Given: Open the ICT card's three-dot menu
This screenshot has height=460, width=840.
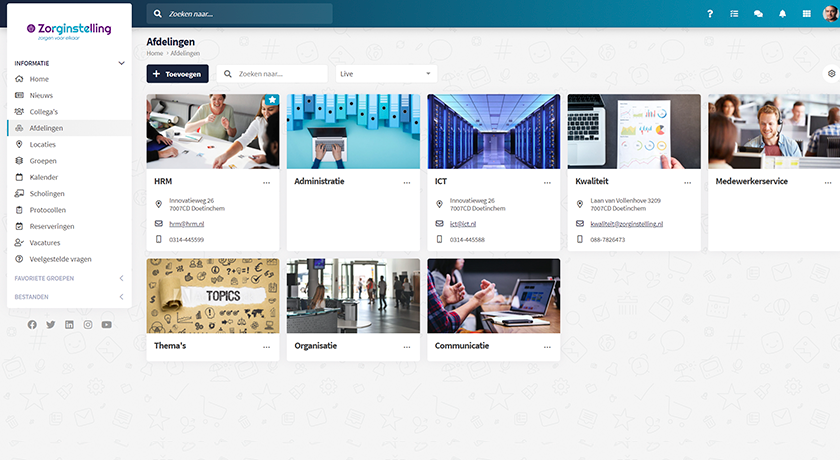Looking at the screenshot, I should 547,183.
